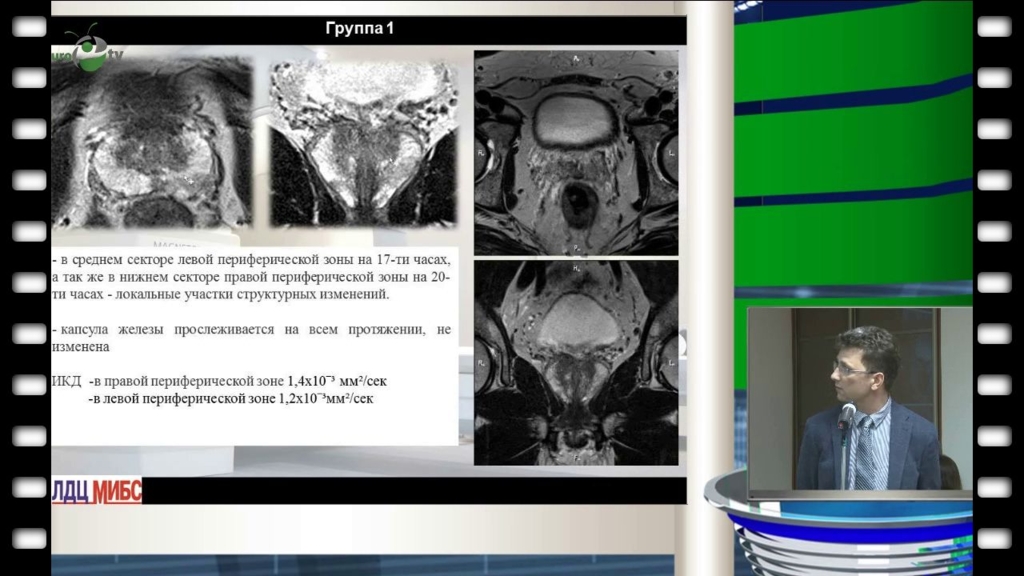Click the right film strip border
The width and height of the screenshot is (1024, 576).
995,288
